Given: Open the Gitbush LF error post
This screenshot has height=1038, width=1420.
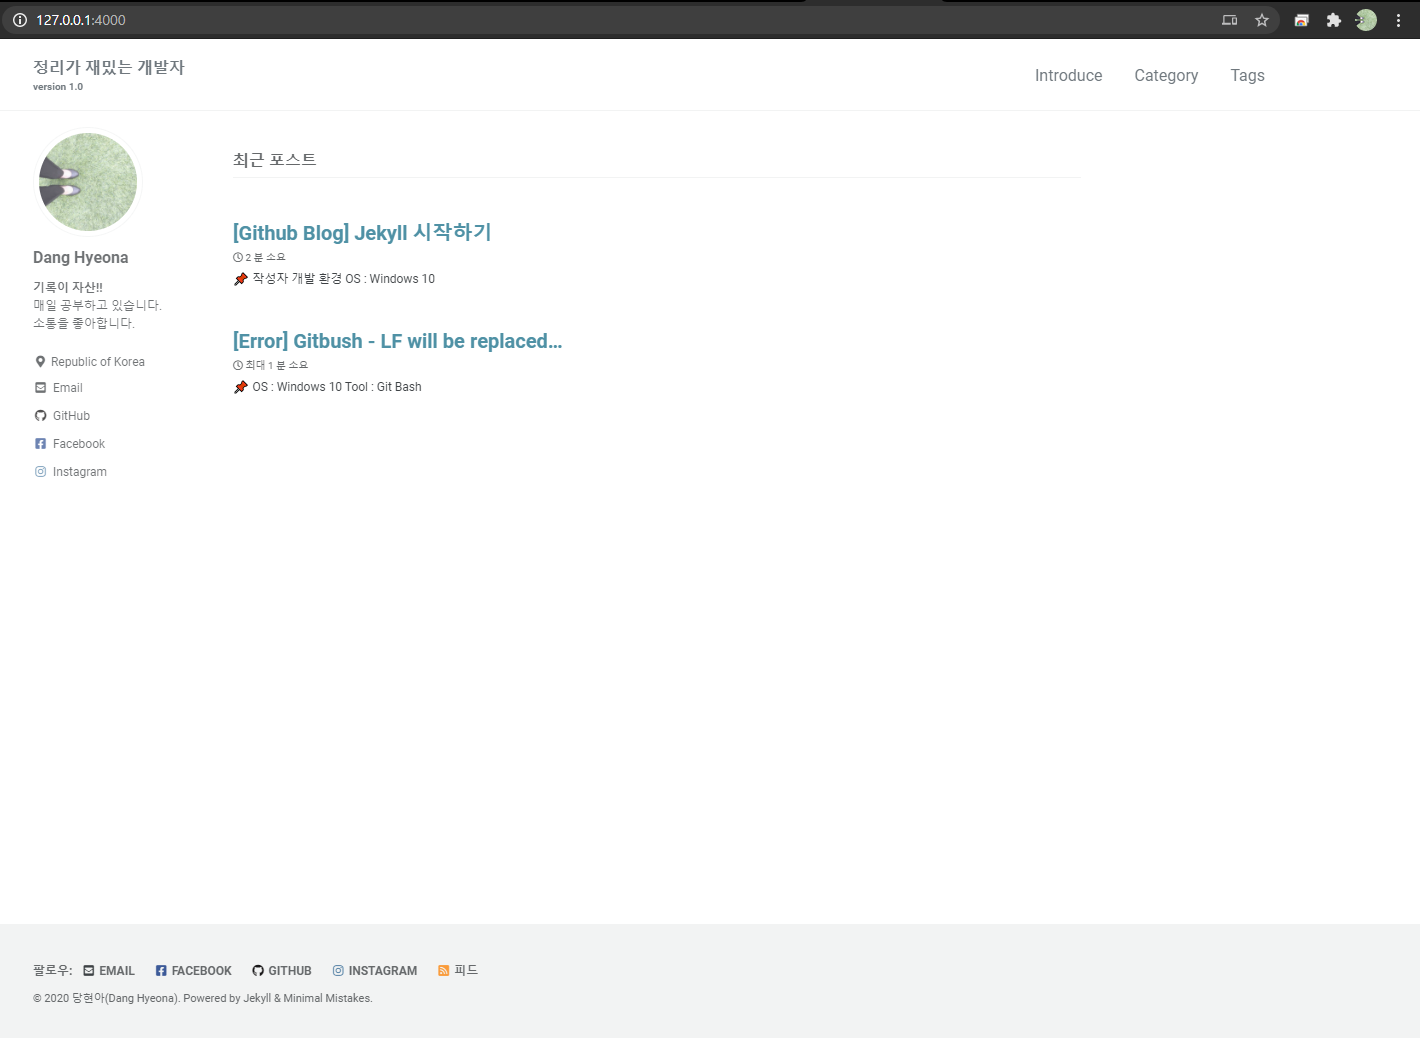Looking at the screenshot, I should [x=397, y=341].
